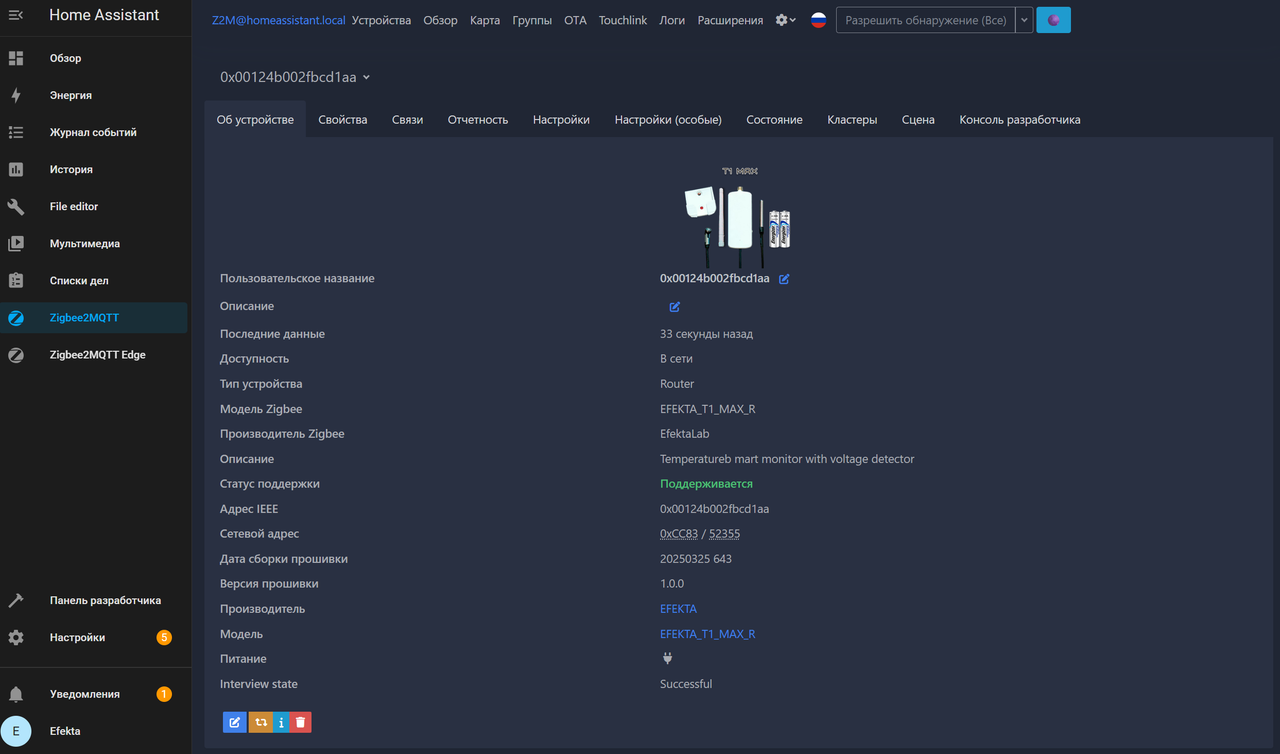The image size is (1280, 754).
Task: Click the Home Assistant title text
Action: [x=104, y=15]
